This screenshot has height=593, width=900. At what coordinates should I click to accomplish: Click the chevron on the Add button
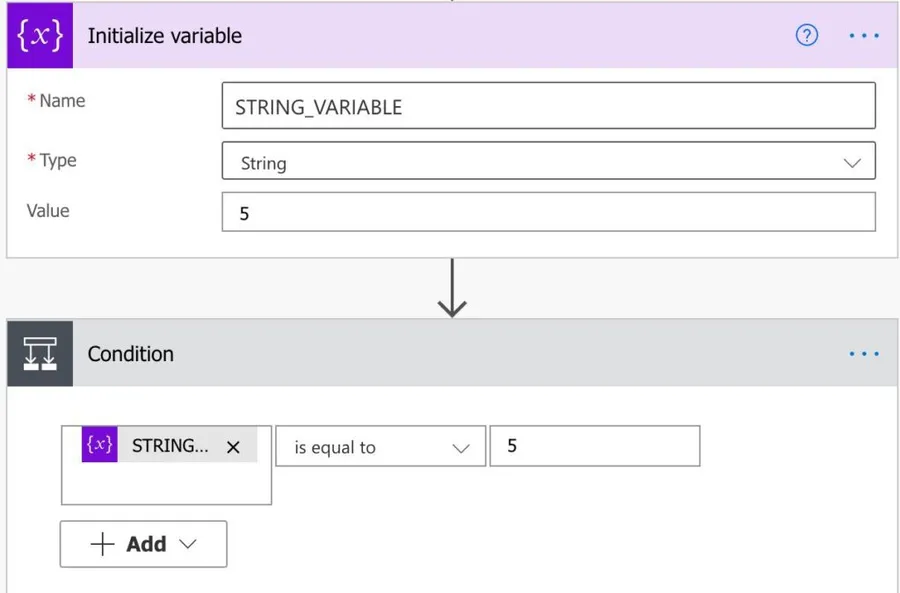(x=187, y=544)
